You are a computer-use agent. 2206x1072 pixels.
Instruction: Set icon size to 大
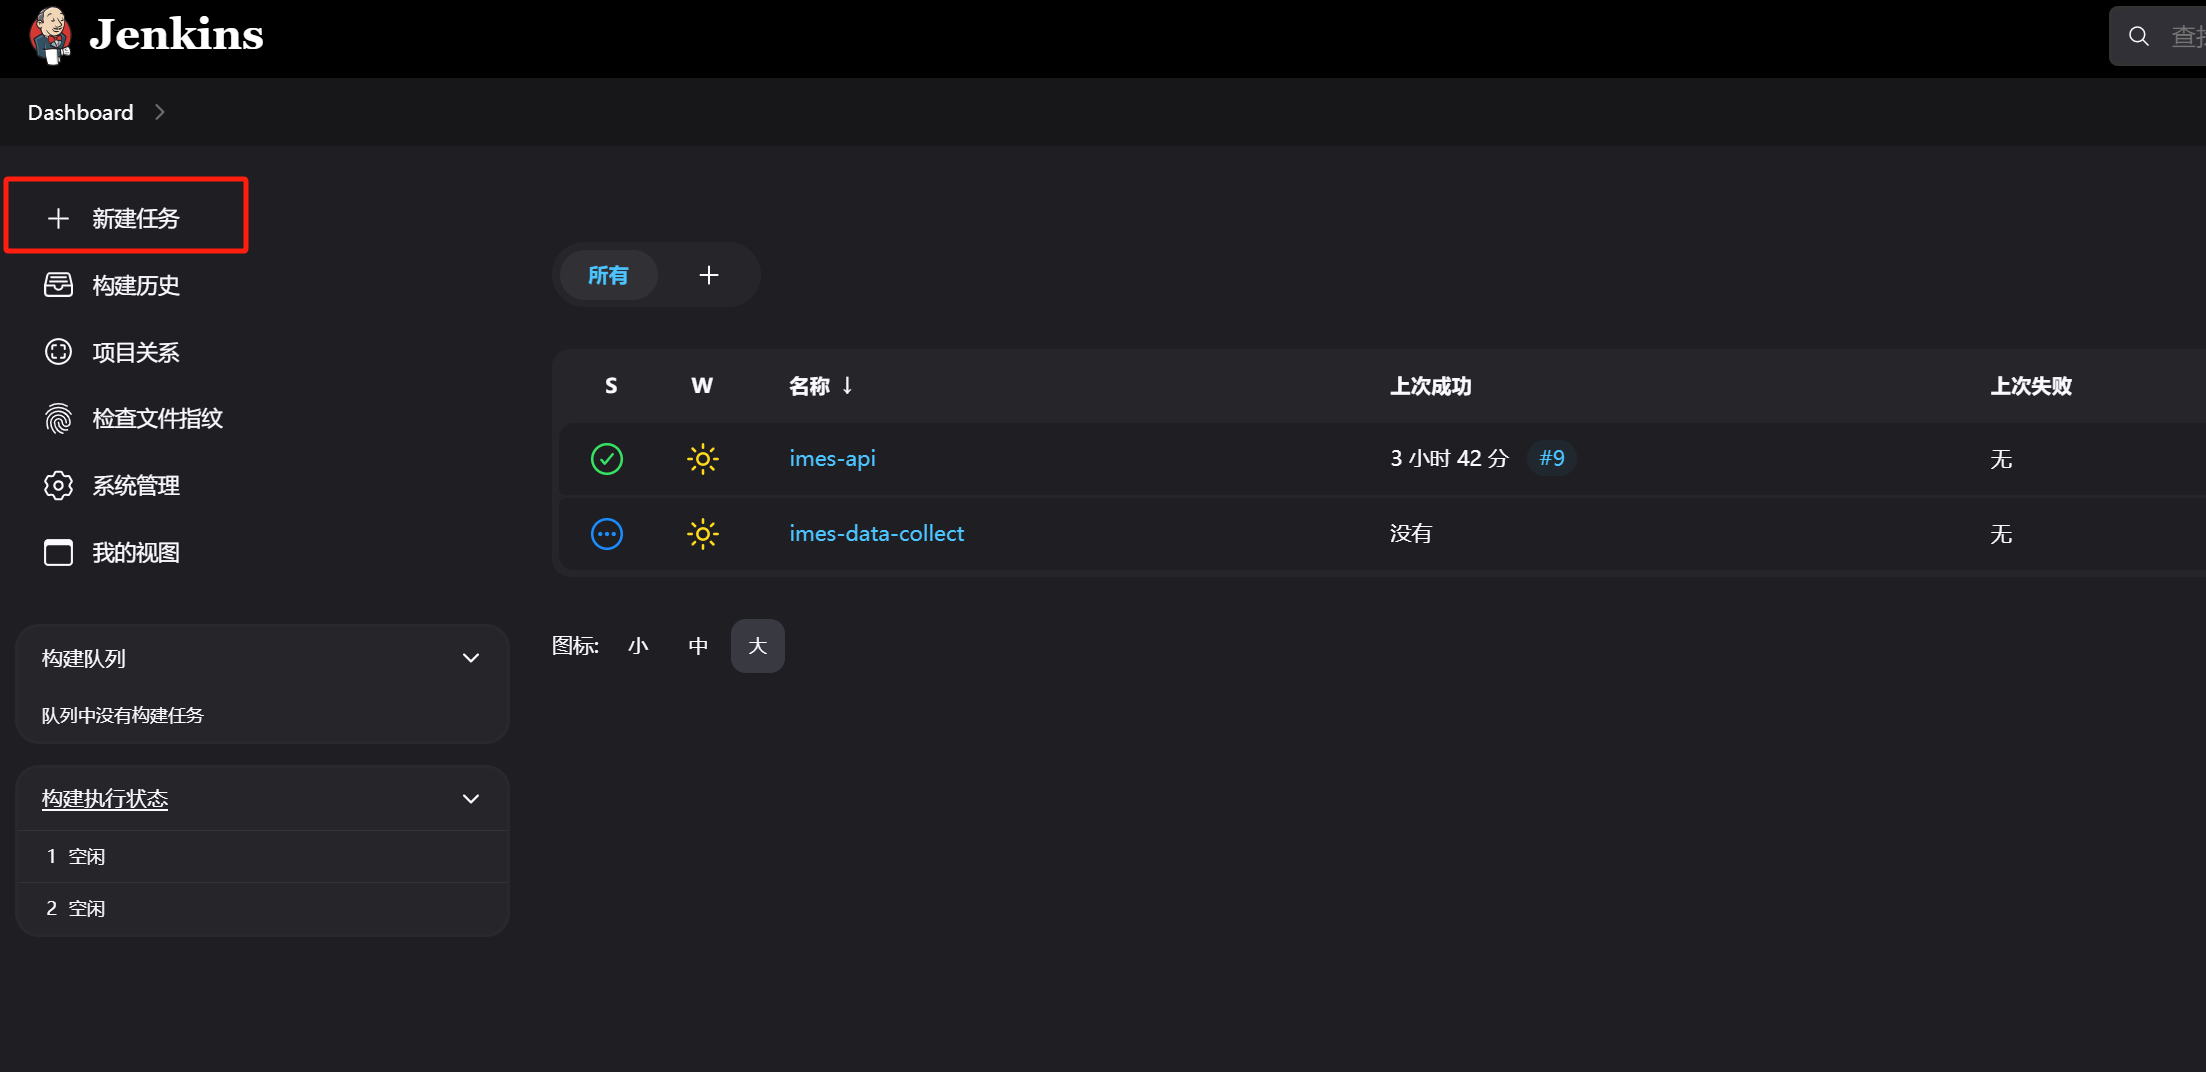(758, 646)
